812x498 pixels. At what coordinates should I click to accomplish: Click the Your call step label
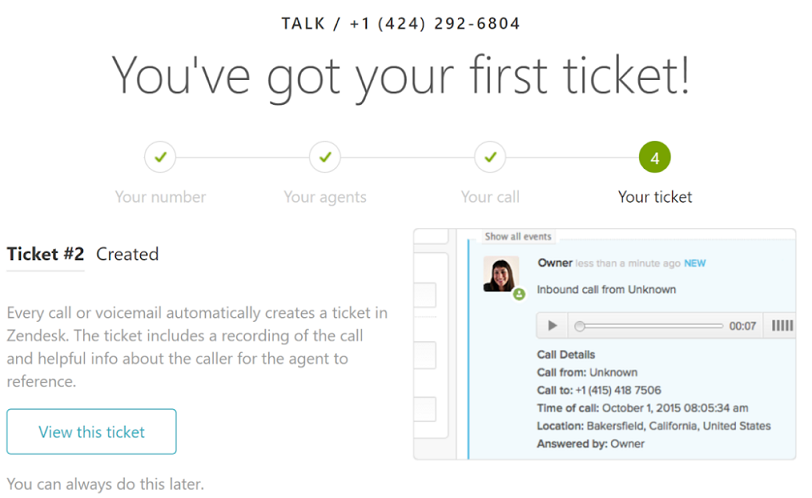490,197
